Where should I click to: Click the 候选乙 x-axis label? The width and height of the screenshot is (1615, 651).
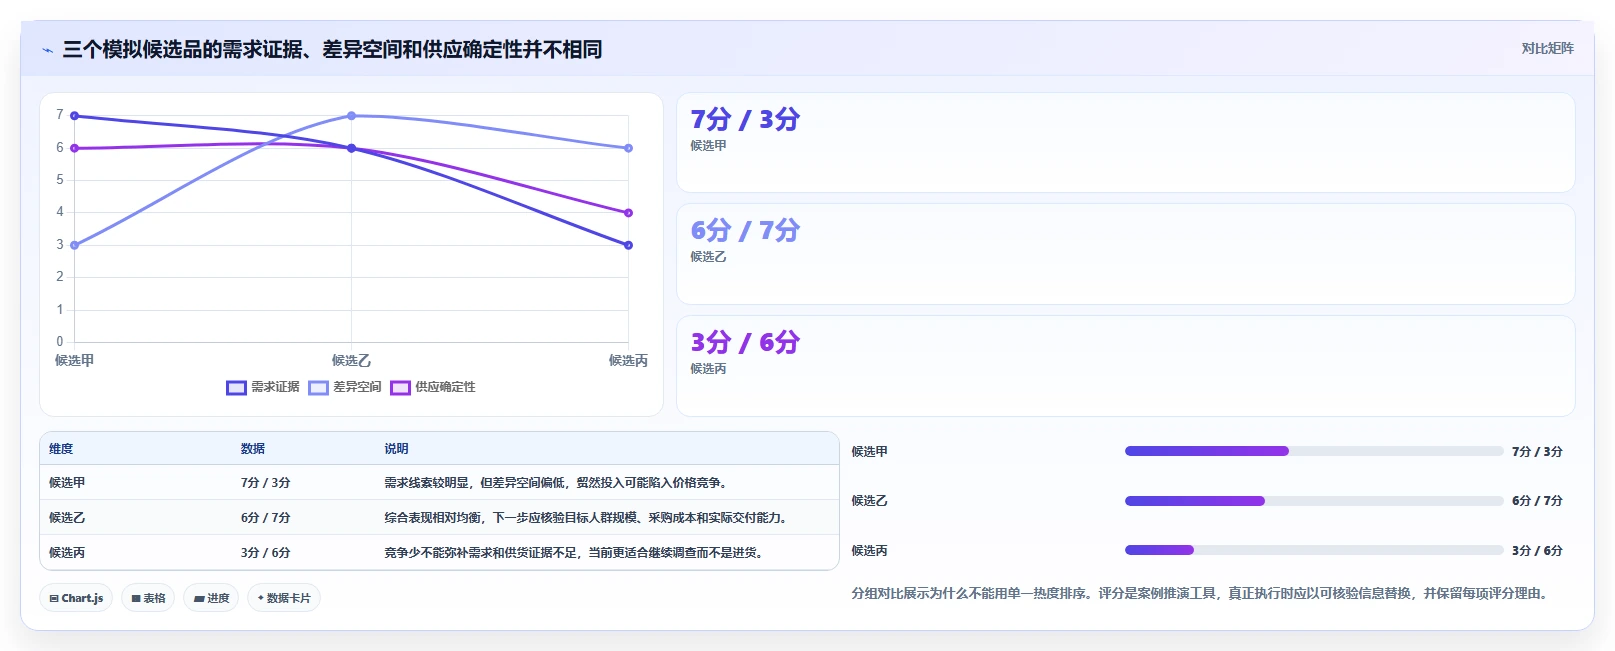[351, 361]
